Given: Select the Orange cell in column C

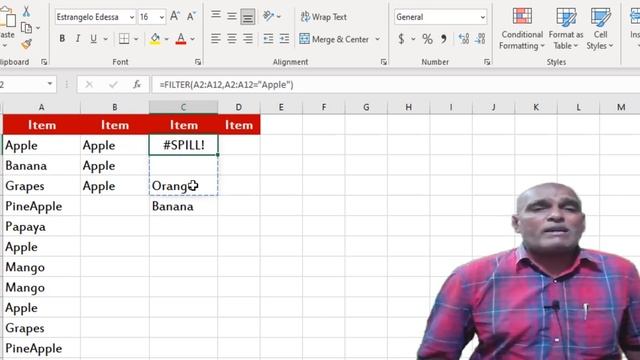Looking at the screenshot, I should tap(183, 186).
